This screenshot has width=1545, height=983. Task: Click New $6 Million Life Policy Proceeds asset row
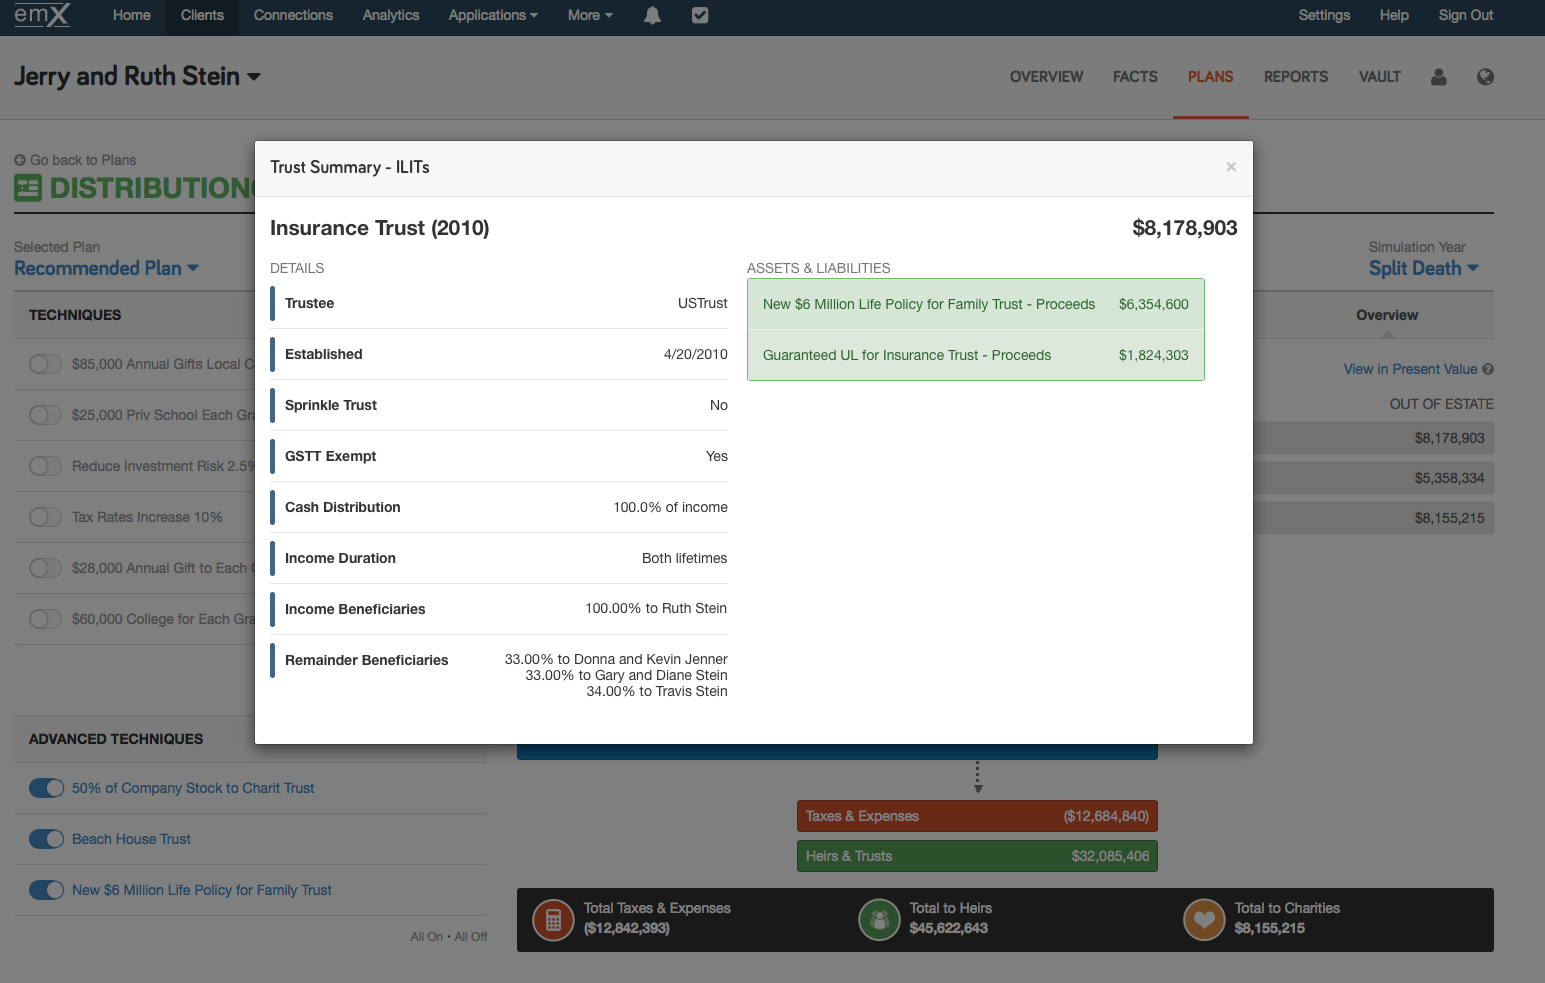tap(975, 304)
